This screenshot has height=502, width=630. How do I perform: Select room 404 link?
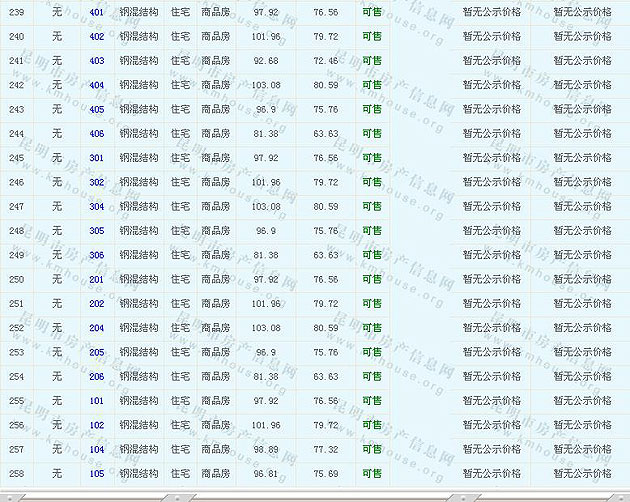(x=96, y=85)
